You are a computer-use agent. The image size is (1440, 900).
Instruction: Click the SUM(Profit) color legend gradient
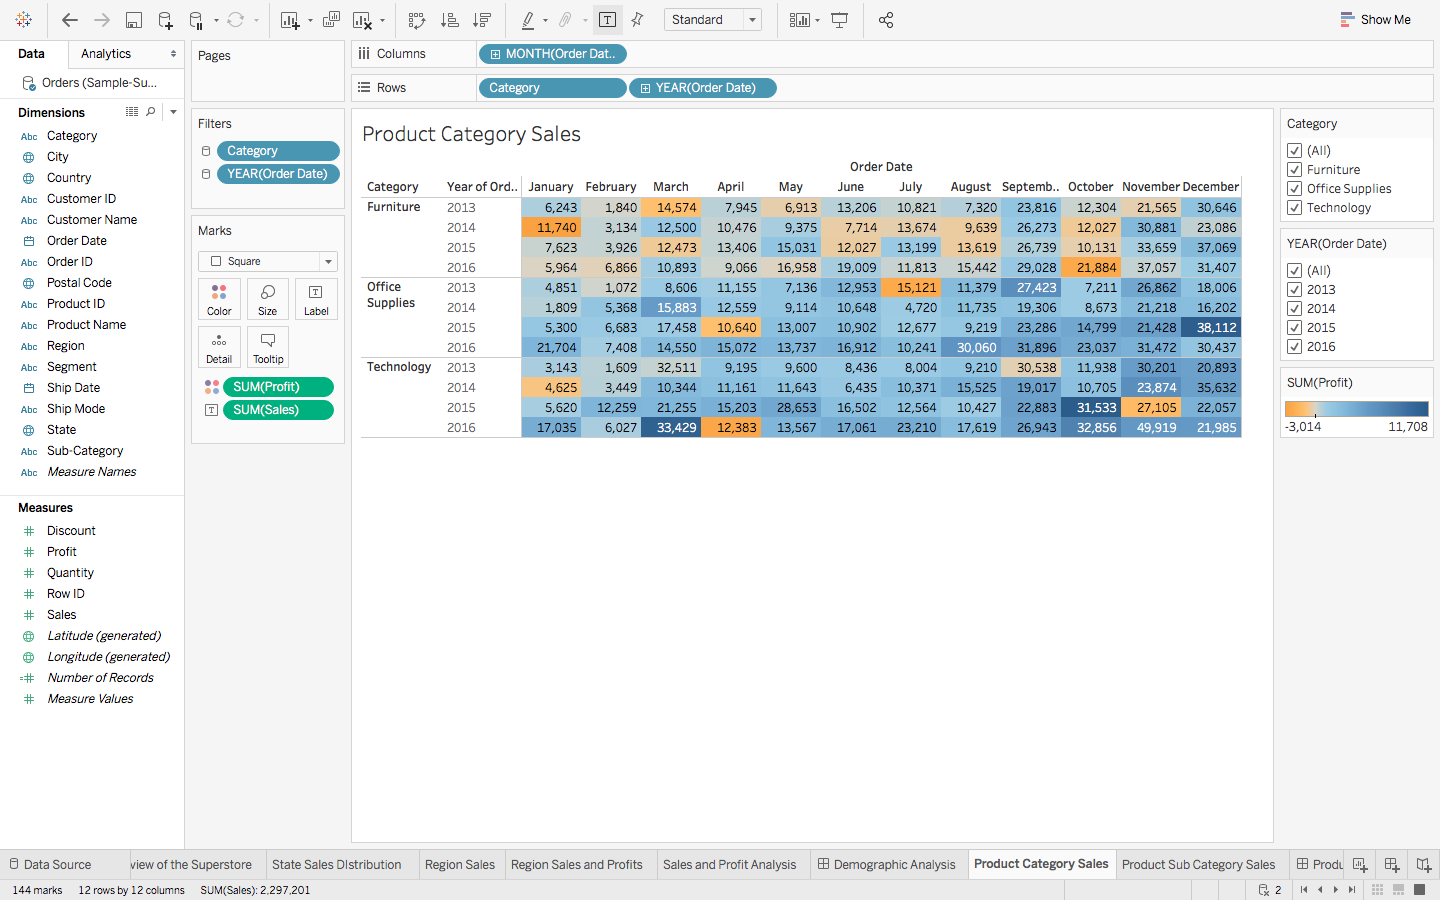1356,408
